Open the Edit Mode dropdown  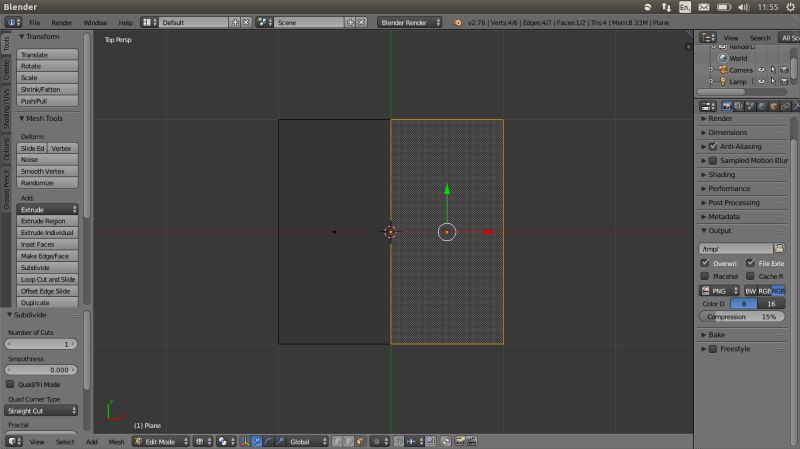(x=161, y=441)
